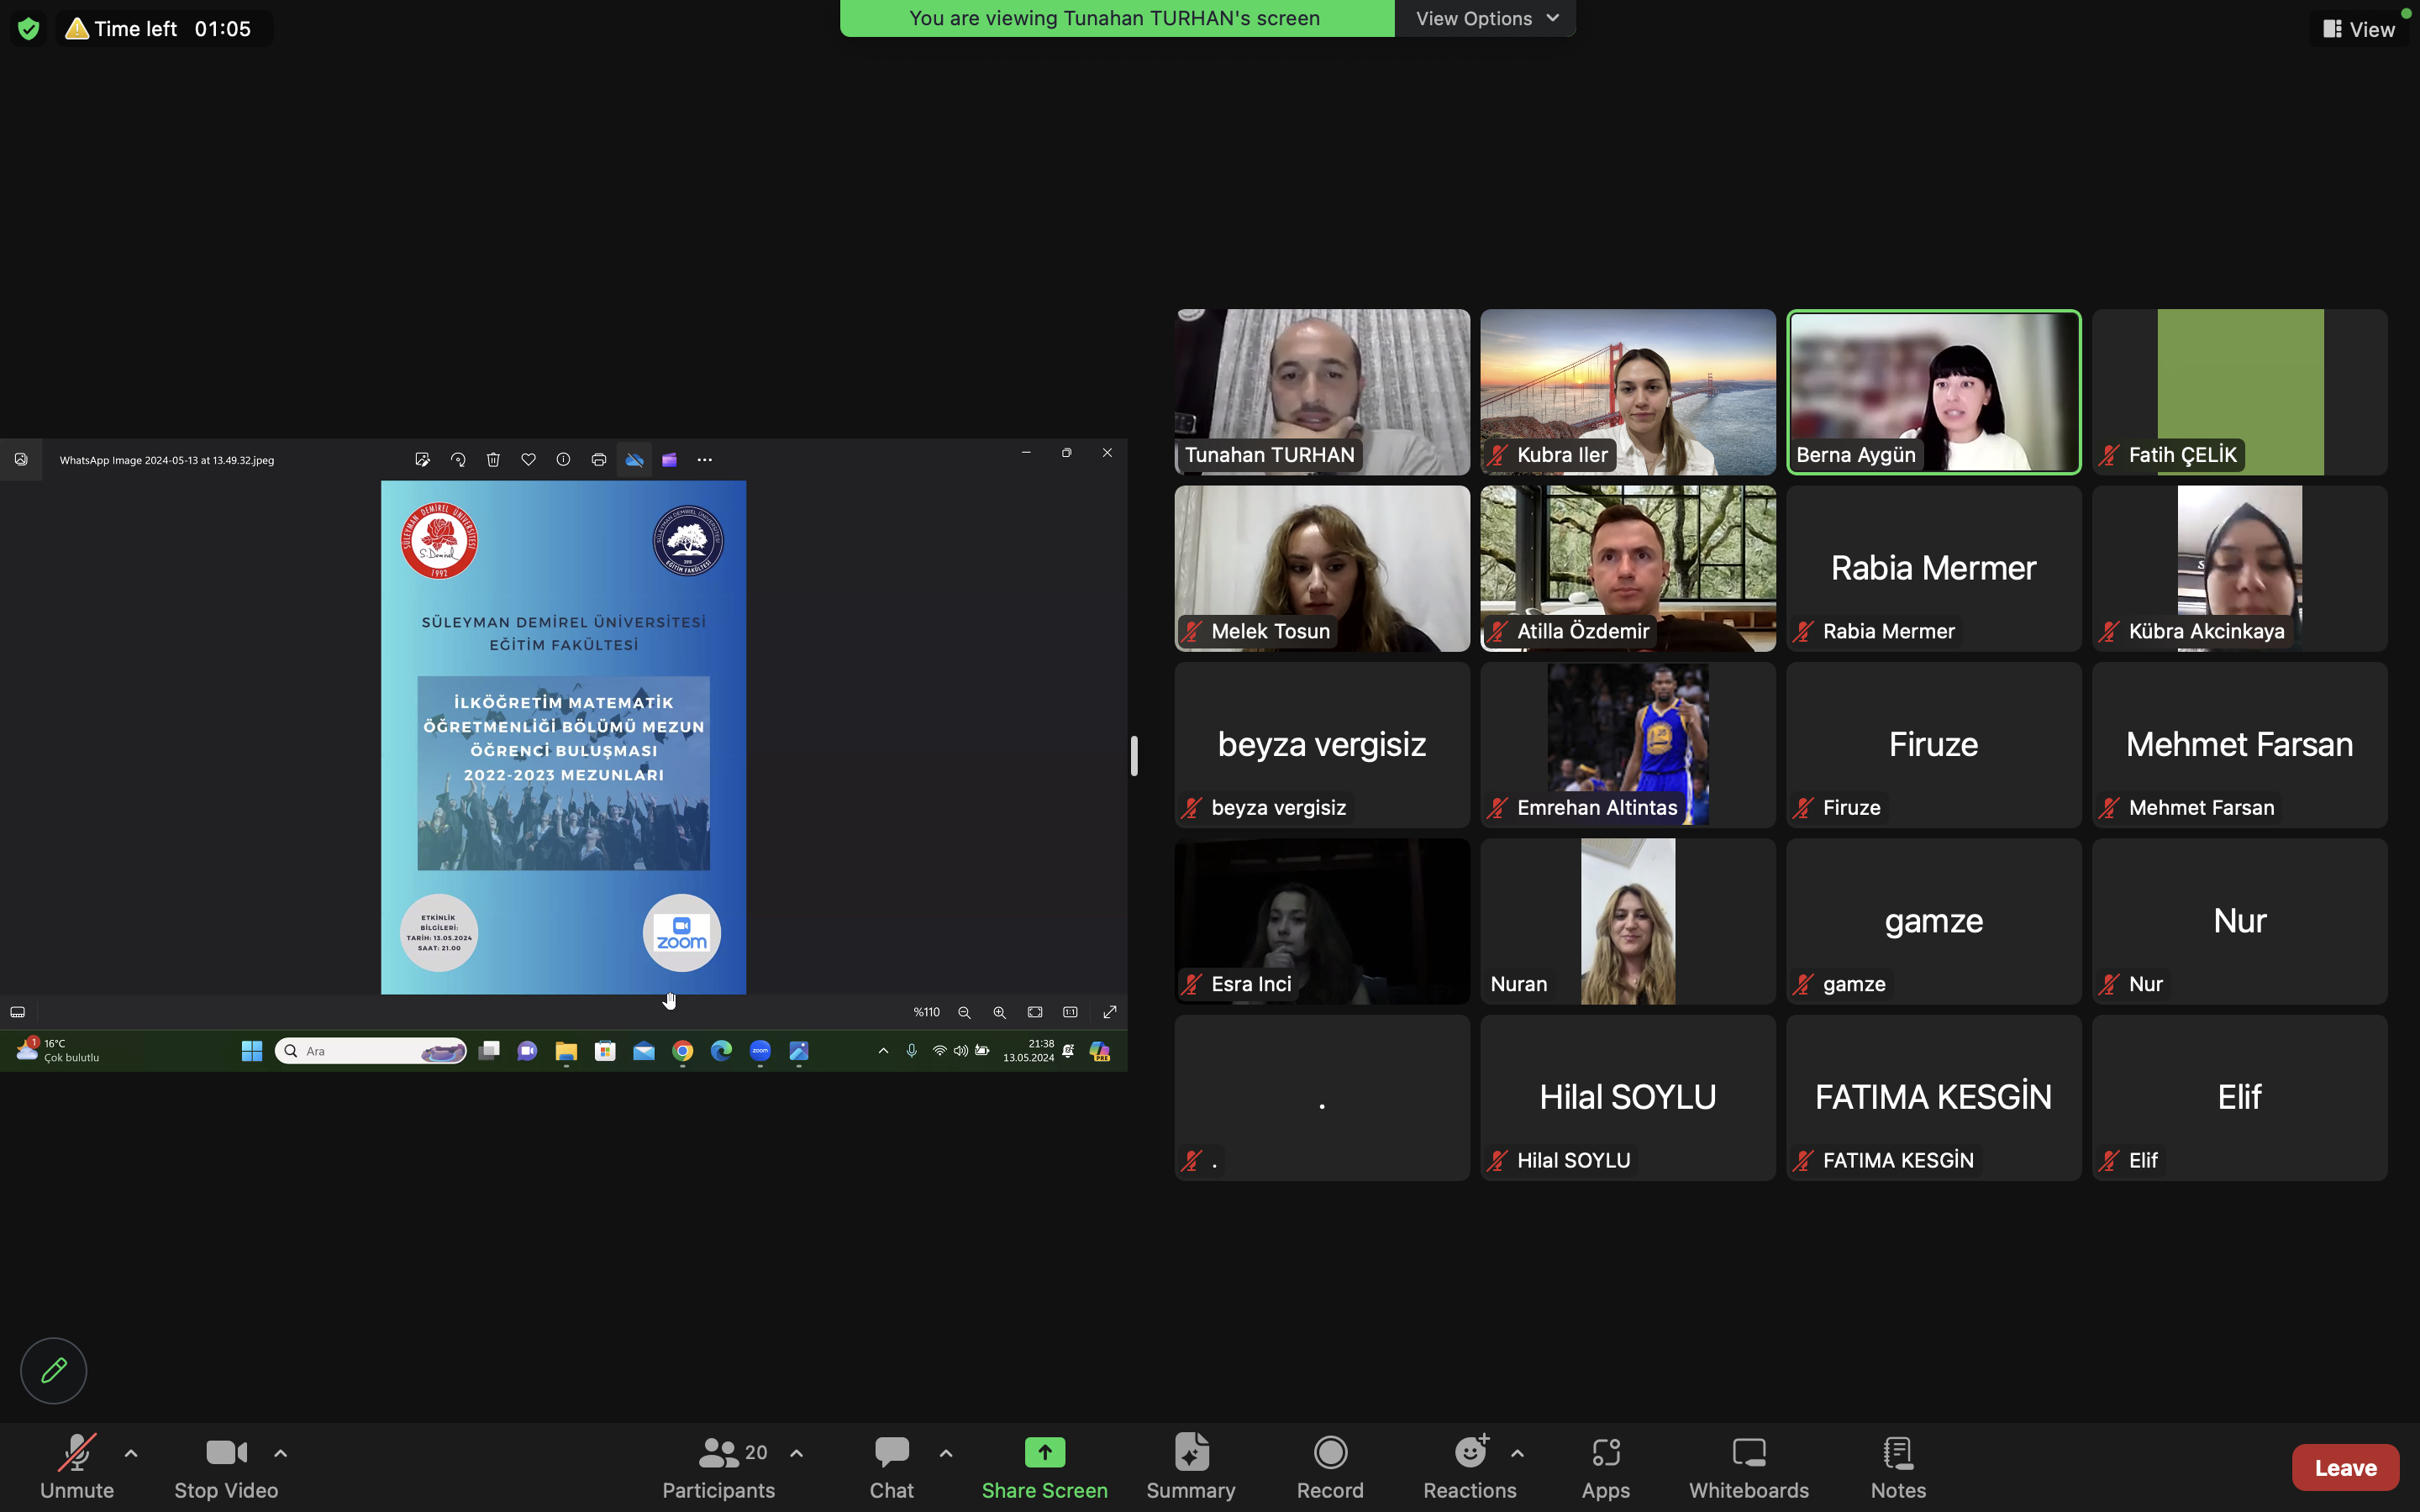This screenshot has width=2420, height=1512.
Task: Open Whiteboards from the meeting toolbar
Action: (x=1748, y=1453)
